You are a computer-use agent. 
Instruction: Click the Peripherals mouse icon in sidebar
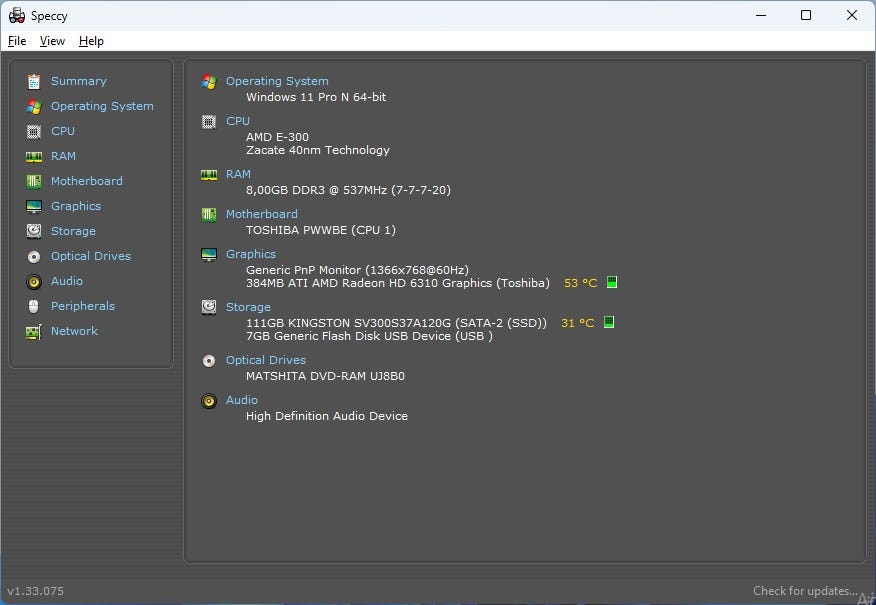point(34,307)
